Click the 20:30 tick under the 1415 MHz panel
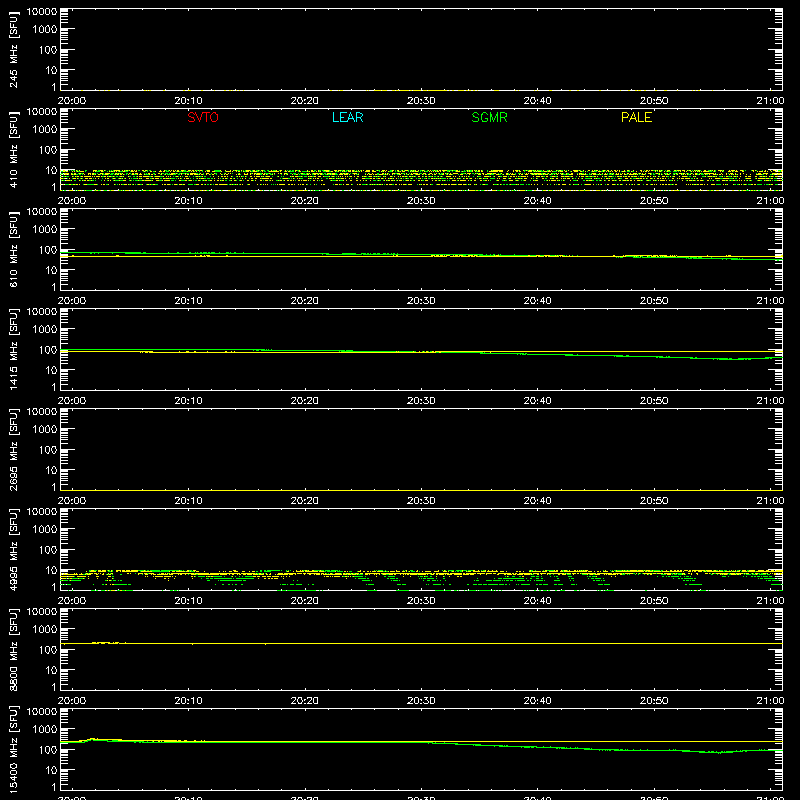Screen dimensions: 800x800 tap(421, 401)
